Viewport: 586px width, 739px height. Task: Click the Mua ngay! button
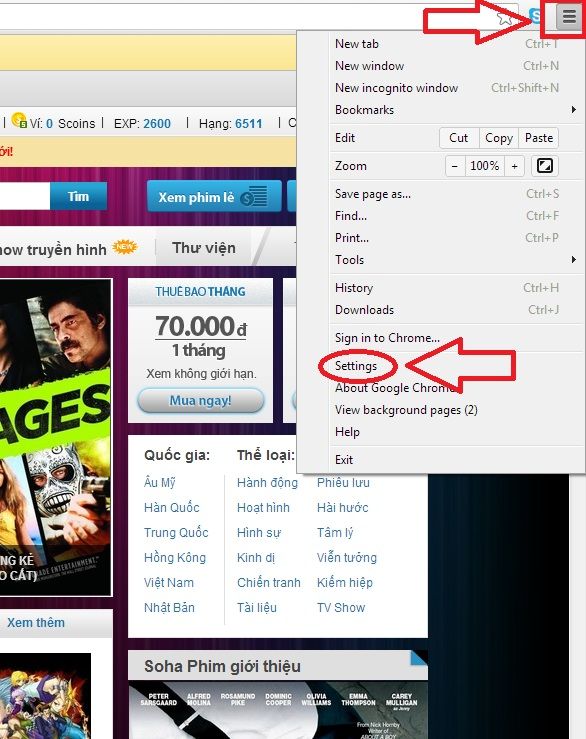[201, 401]
